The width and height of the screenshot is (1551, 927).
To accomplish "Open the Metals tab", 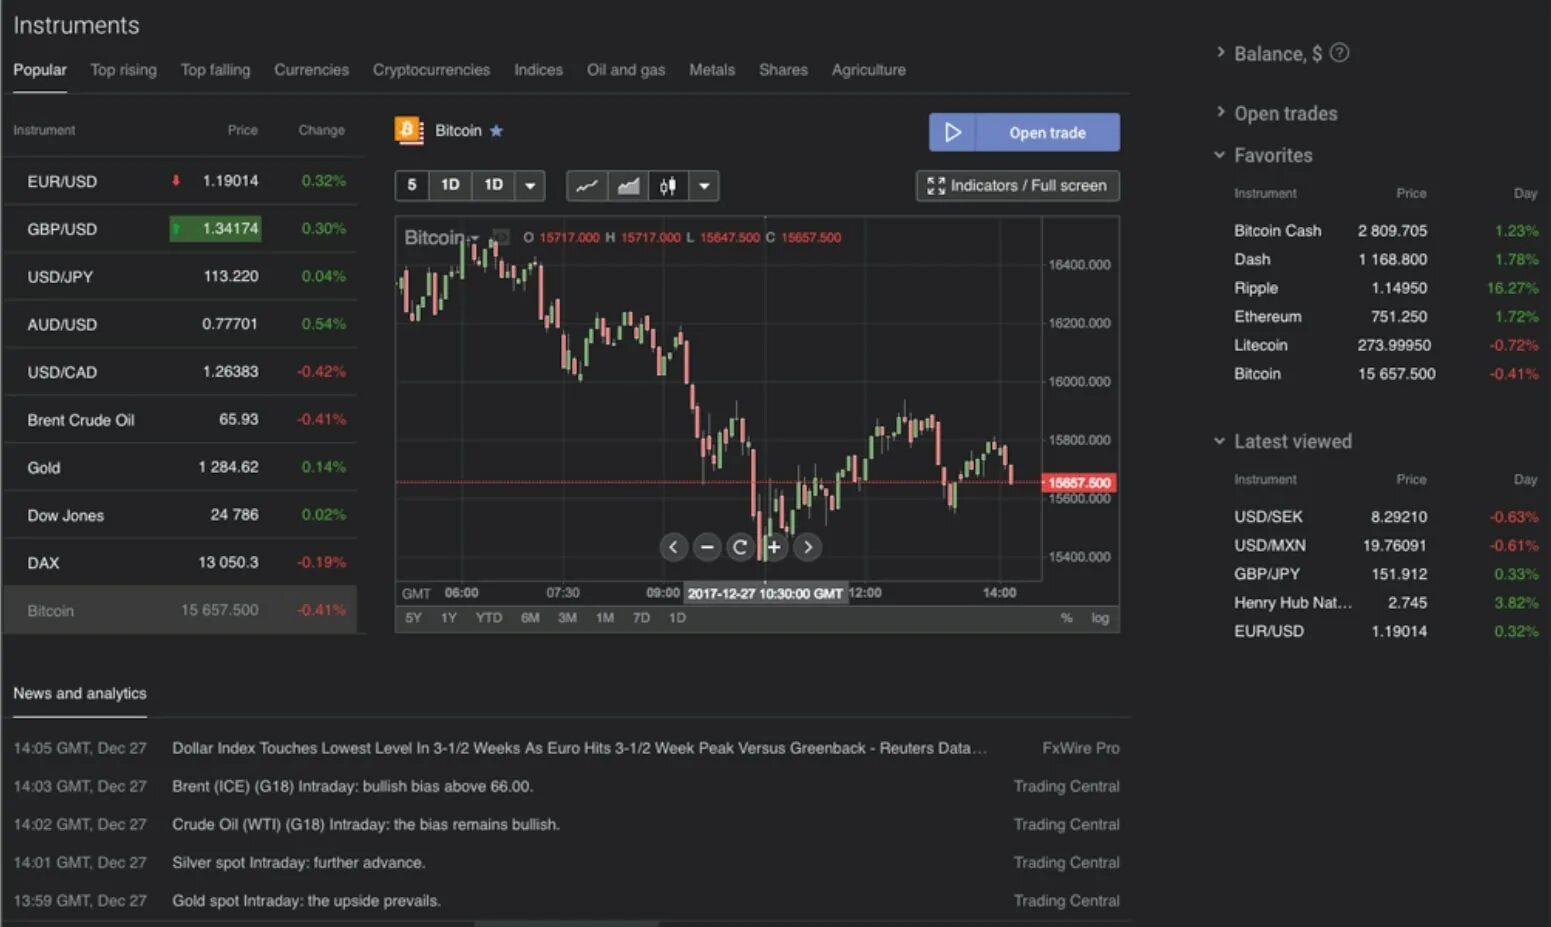I will click(x=712, y=70).
